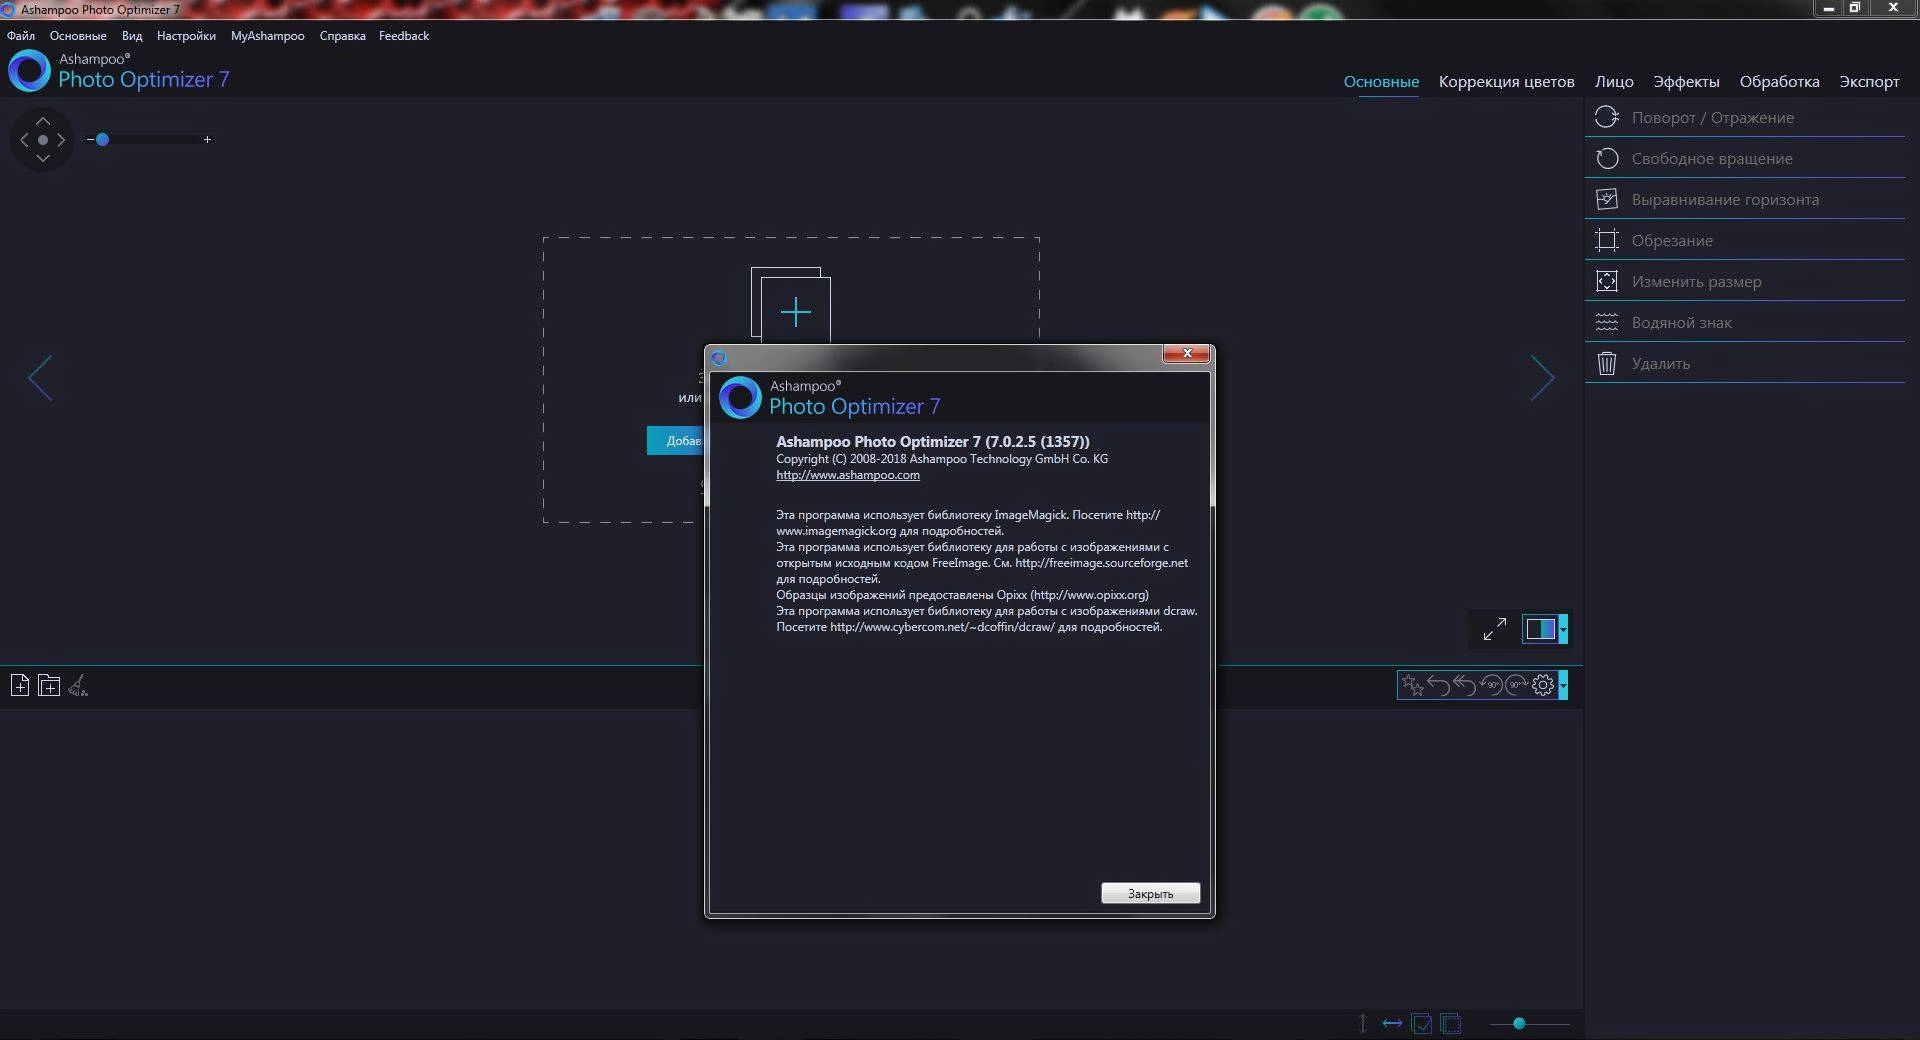
Task: Open the Справка menu
Action: (342, 35)
